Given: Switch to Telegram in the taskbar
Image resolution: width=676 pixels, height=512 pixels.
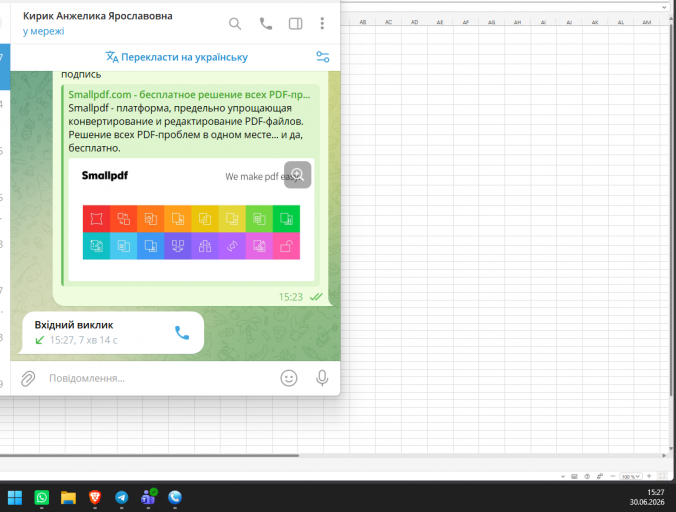Looking at the screenshot, I should (122, 497).
